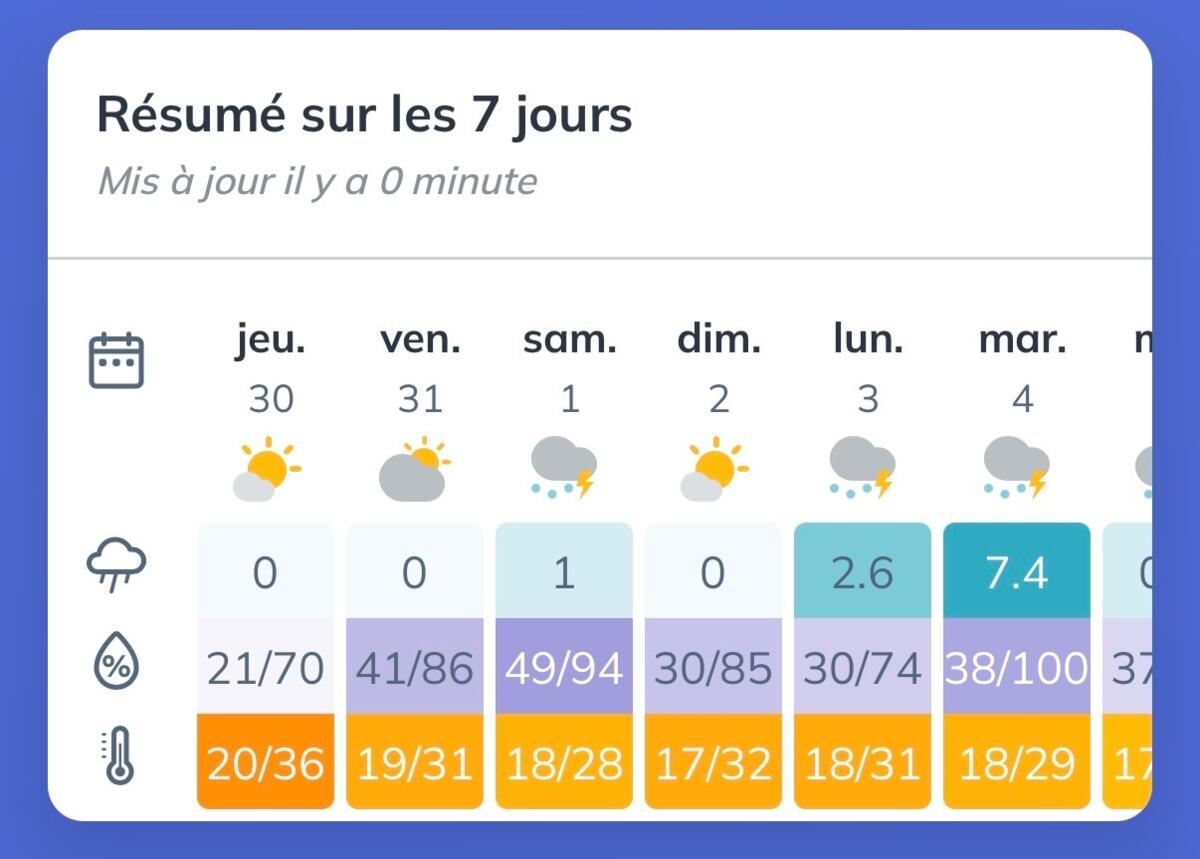Click the Résumé sur les 7 jours title

click(364, 116)
